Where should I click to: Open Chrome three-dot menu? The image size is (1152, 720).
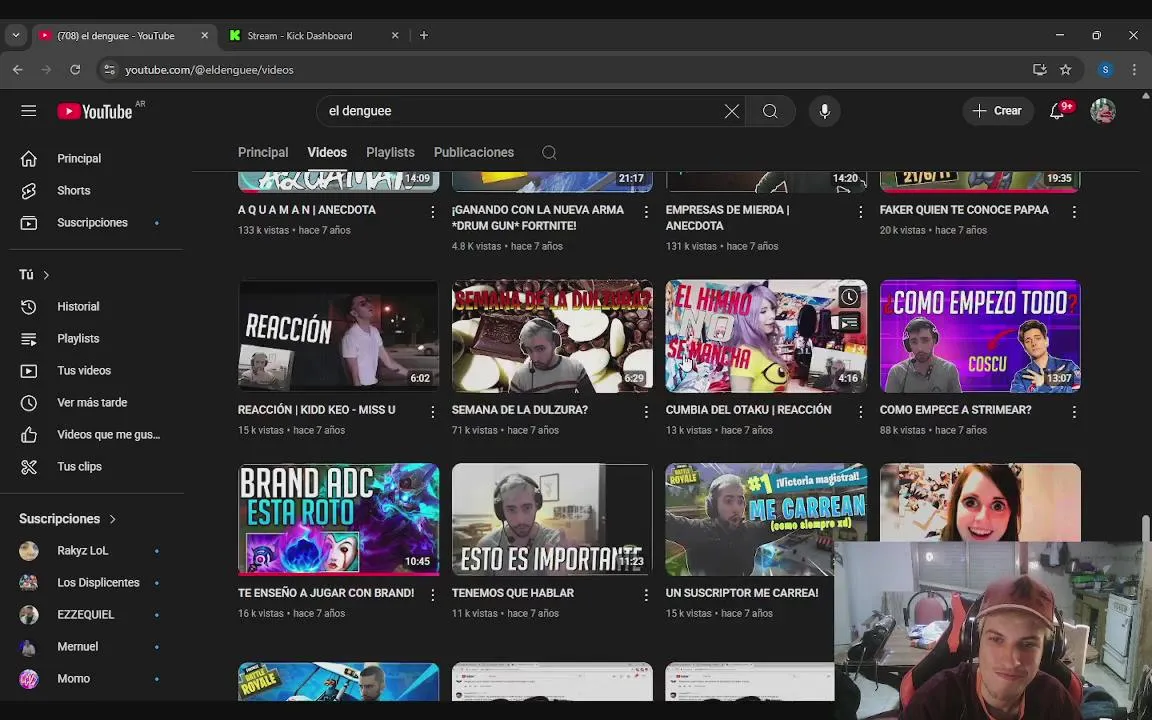click(x=1134, y=70)
